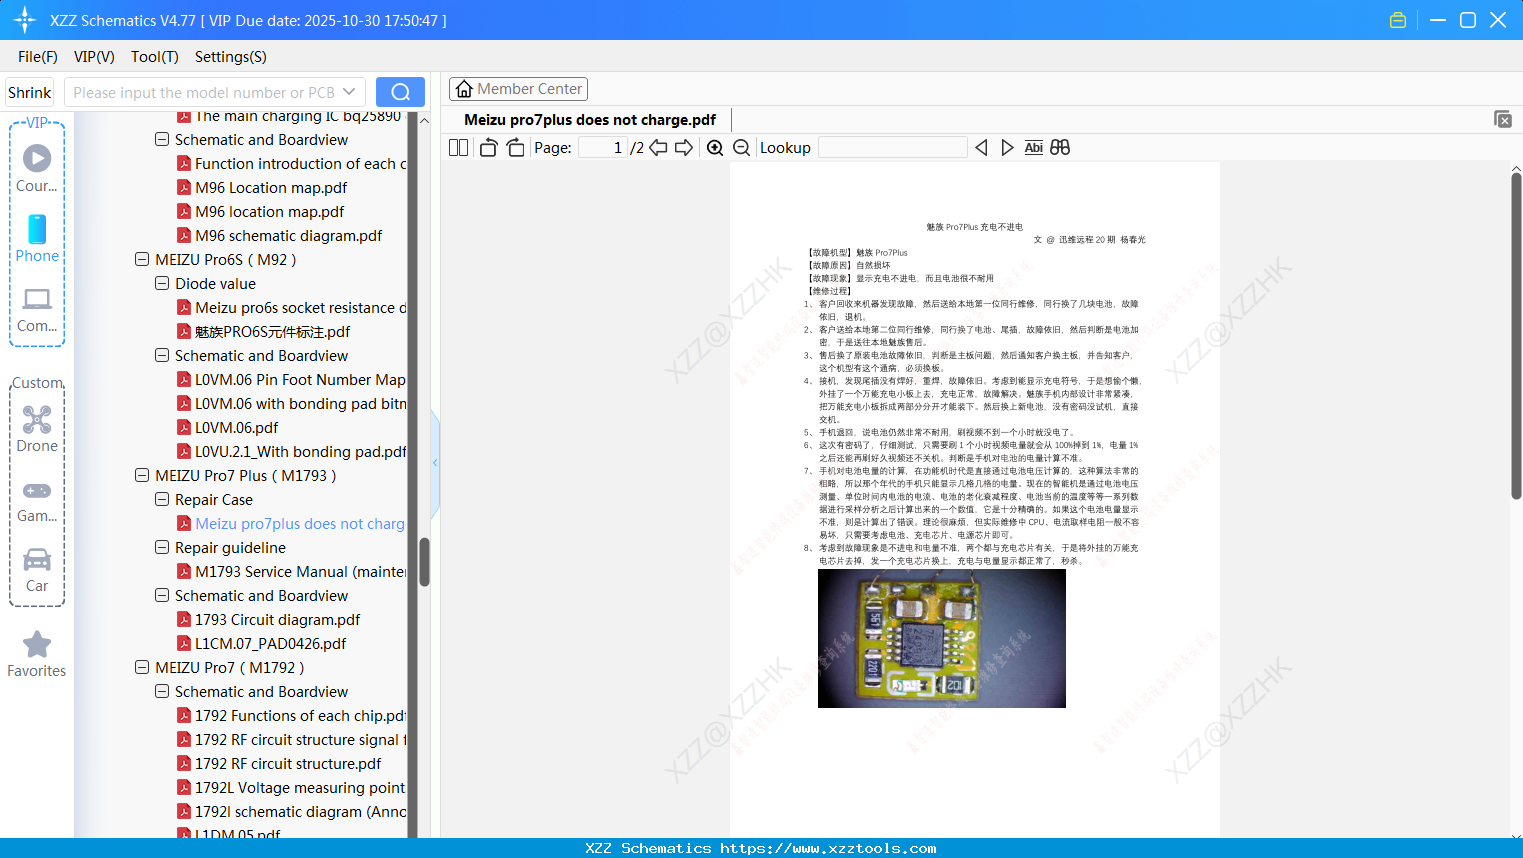Click the model number search input
Screen dimensions: 1523x858
(204, 92)
